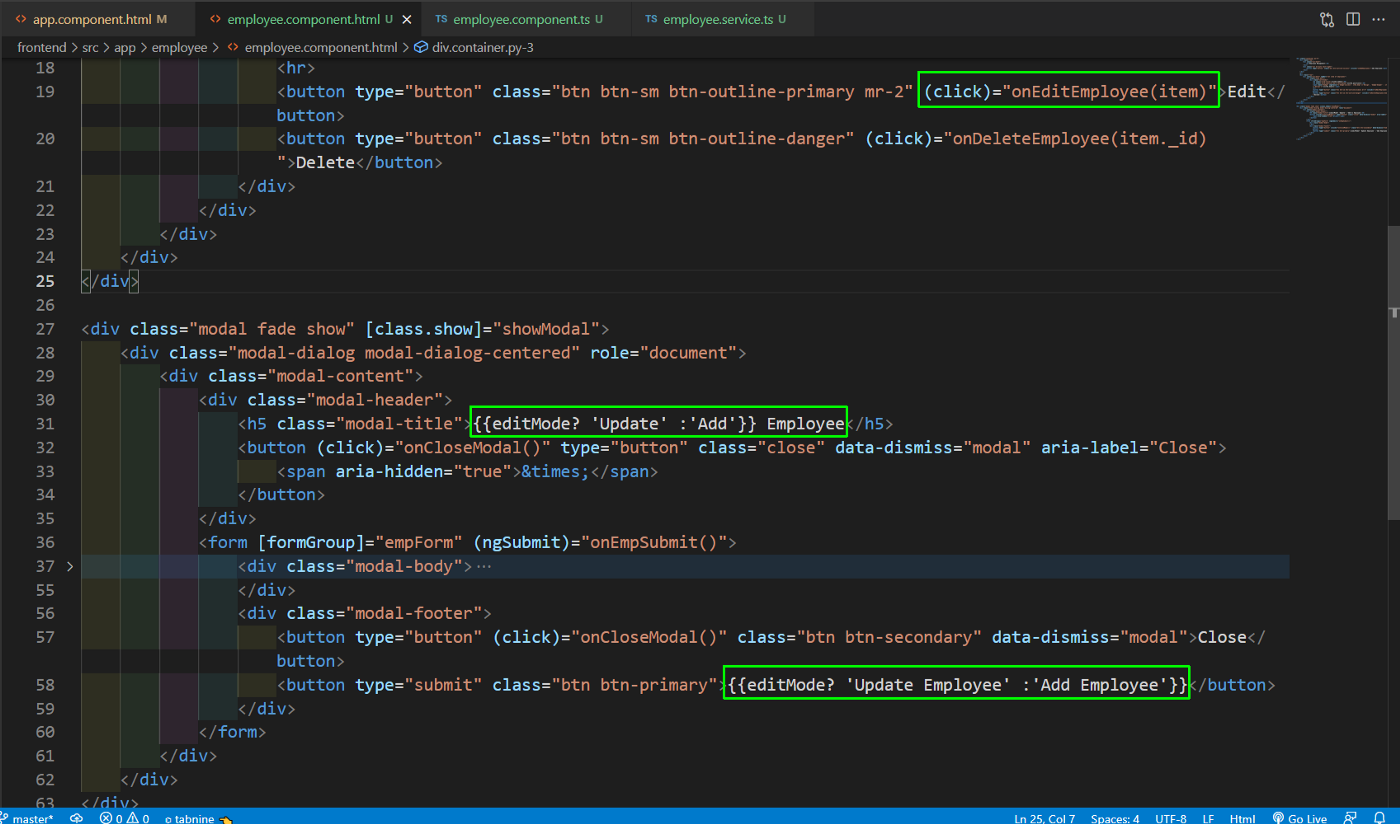
Task: Change end of line sequence LF
Action: 1208,817
